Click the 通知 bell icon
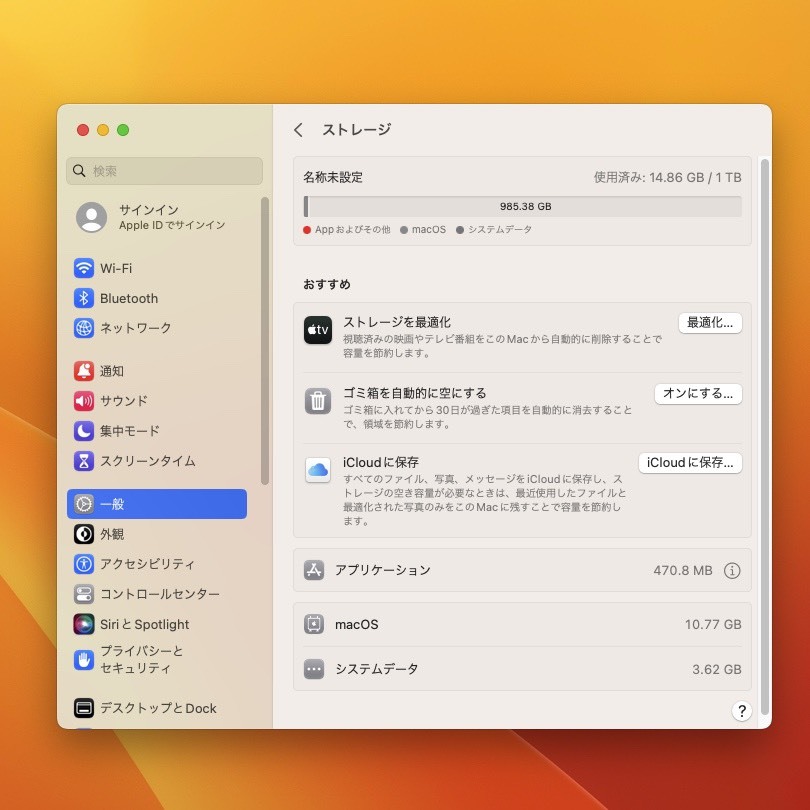The height and width of the screenshot is (810, 810). (84, 371)
